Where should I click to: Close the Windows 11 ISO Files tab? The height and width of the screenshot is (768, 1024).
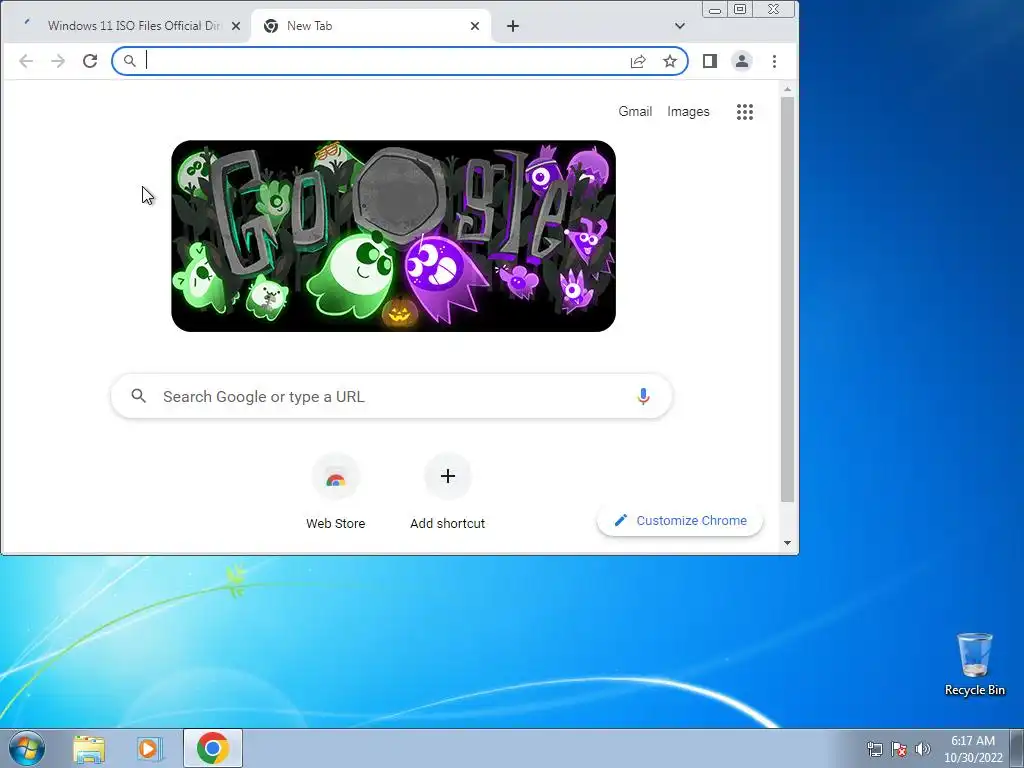(236, 26)
